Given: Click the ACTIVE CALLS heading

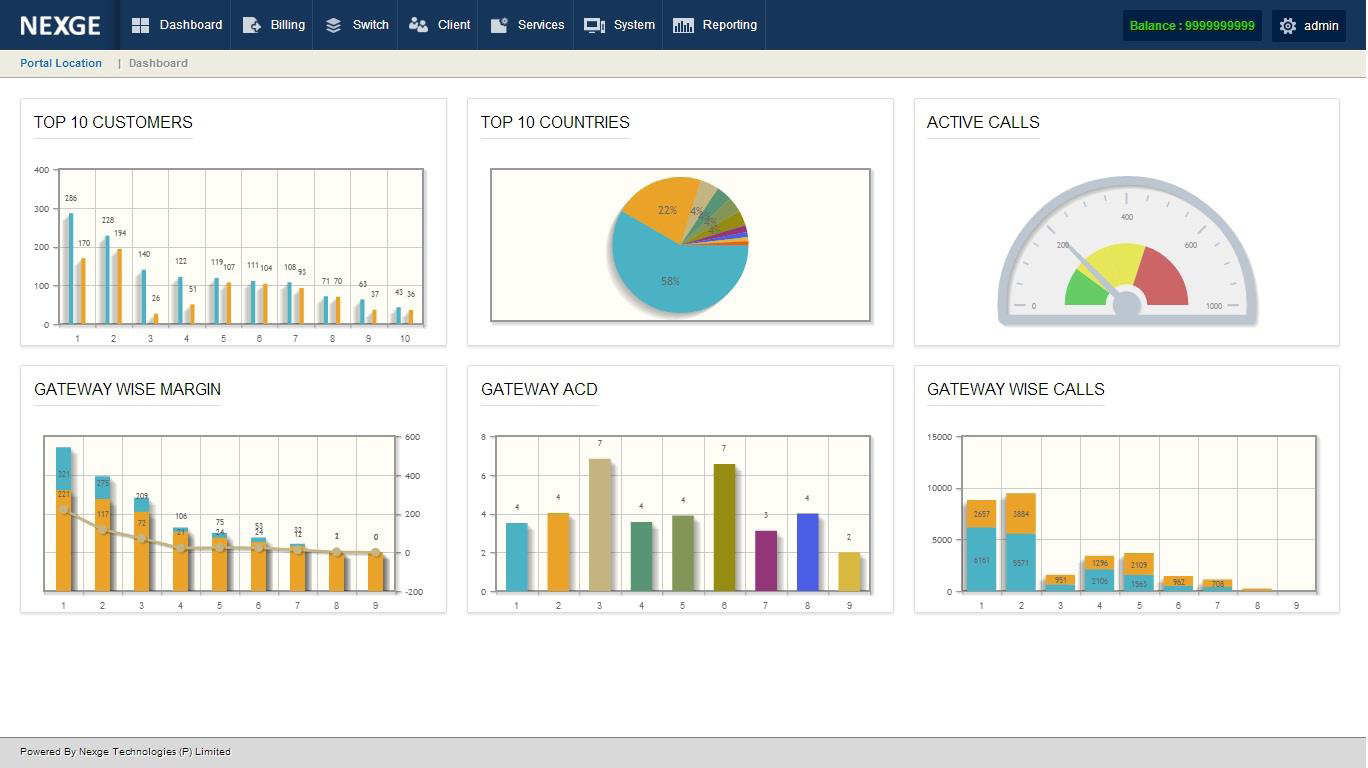Looking at the screenshot, I should (983, 122).
